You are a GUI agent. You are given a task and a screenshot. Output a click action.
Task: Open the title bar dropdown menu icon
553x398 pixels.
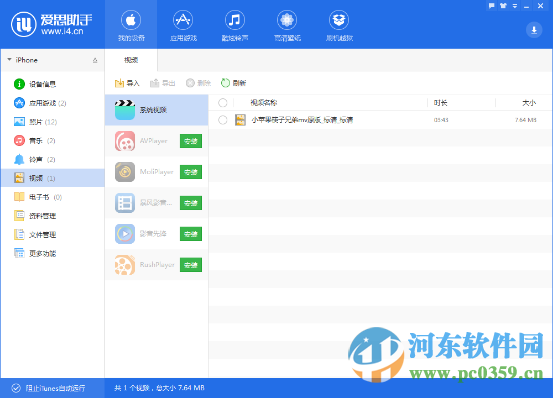pos(515,6)
